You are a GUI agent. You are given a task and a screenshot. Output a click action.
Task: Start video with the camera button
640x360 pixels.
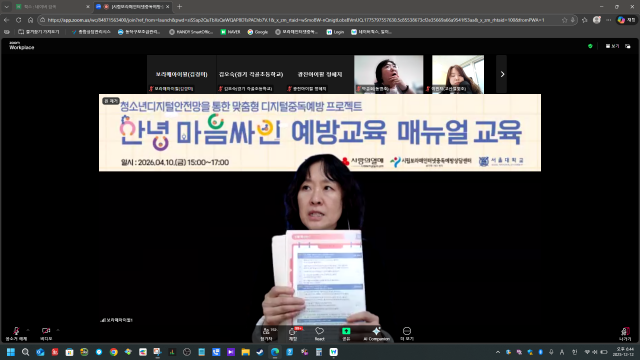click(46, 333)
